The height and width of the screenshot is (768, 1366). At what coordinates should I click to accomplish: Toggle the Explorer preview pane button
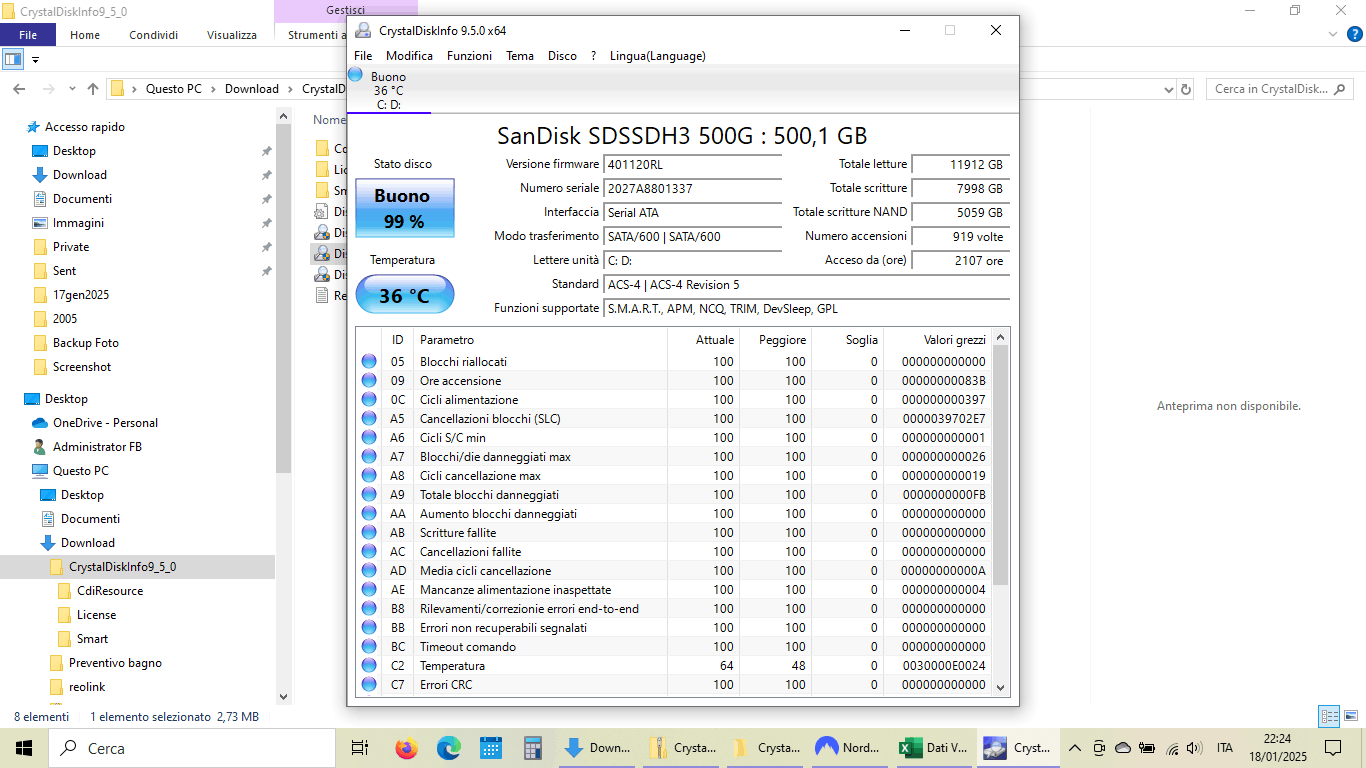(x=12, y=59)
